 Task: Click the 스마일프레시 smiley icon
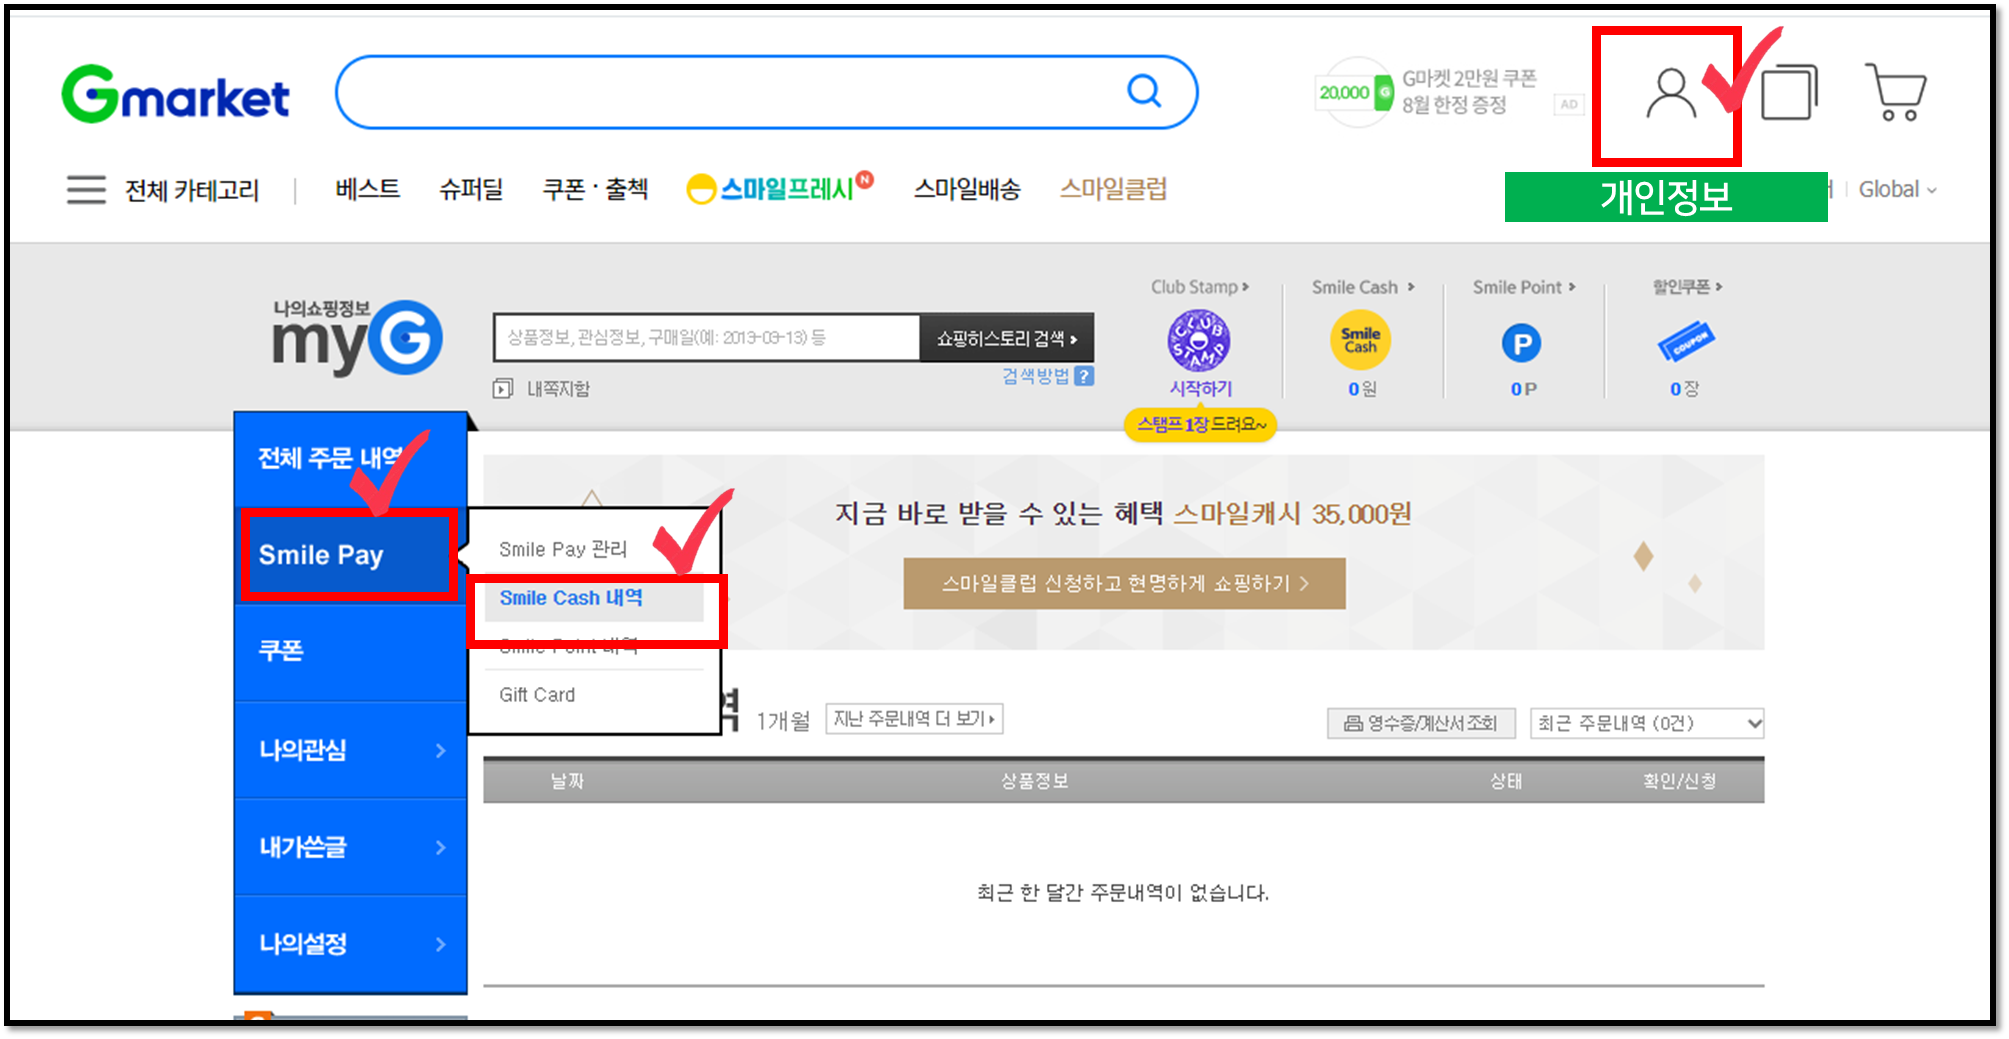coord(701,189)
